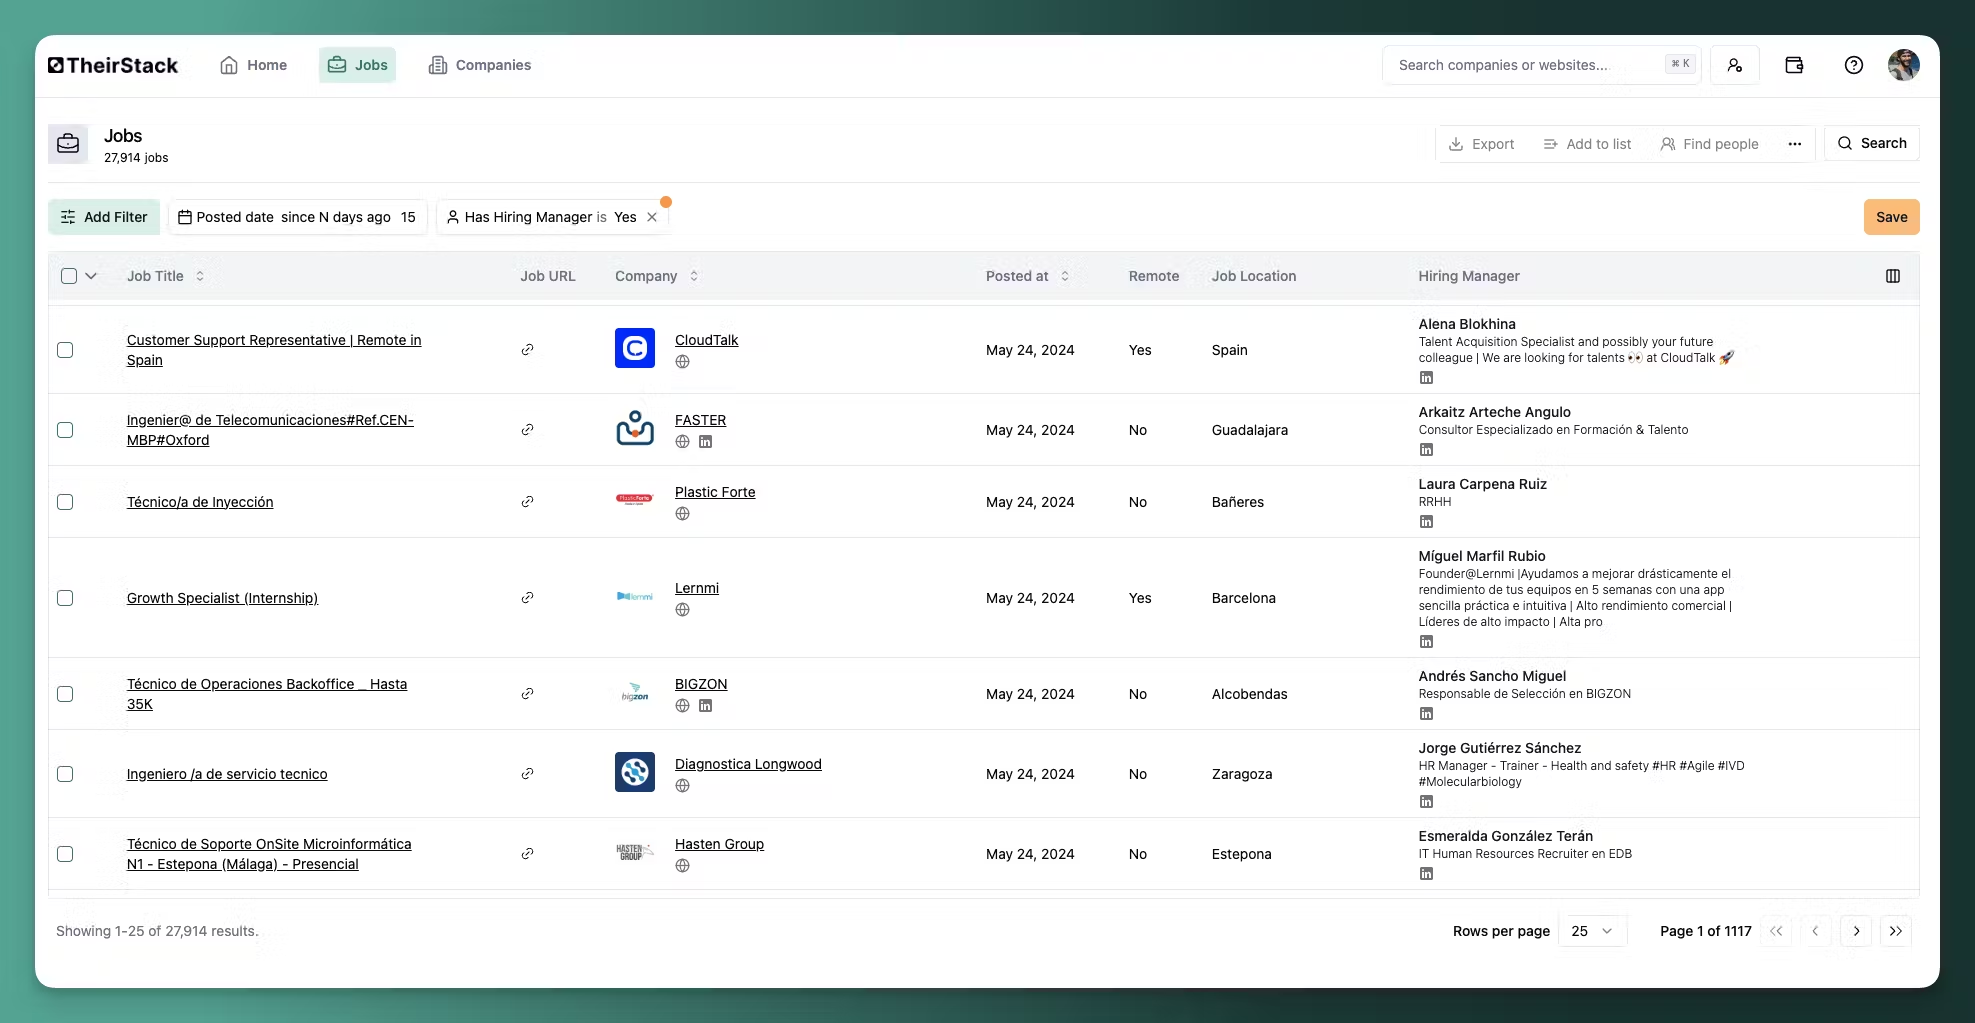Remove the Has Hiring Manager filter

click(652, 217)
